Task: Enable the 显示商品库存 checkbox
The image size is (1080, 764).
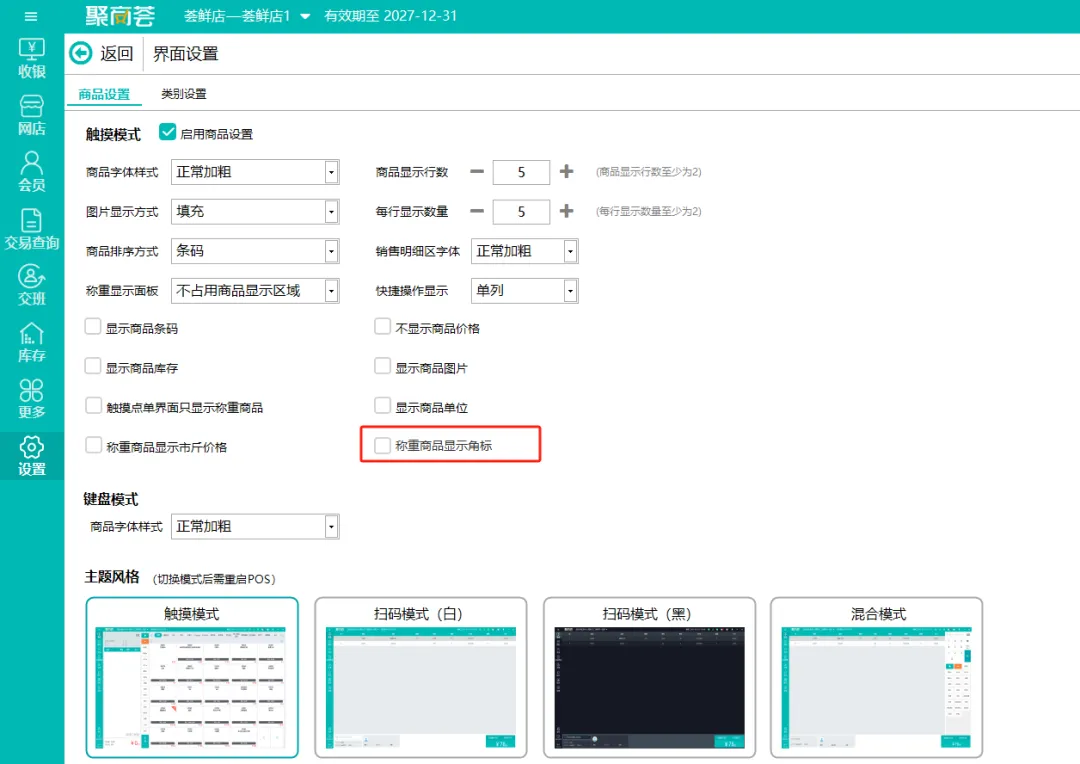Action: (x=93, y=366)
